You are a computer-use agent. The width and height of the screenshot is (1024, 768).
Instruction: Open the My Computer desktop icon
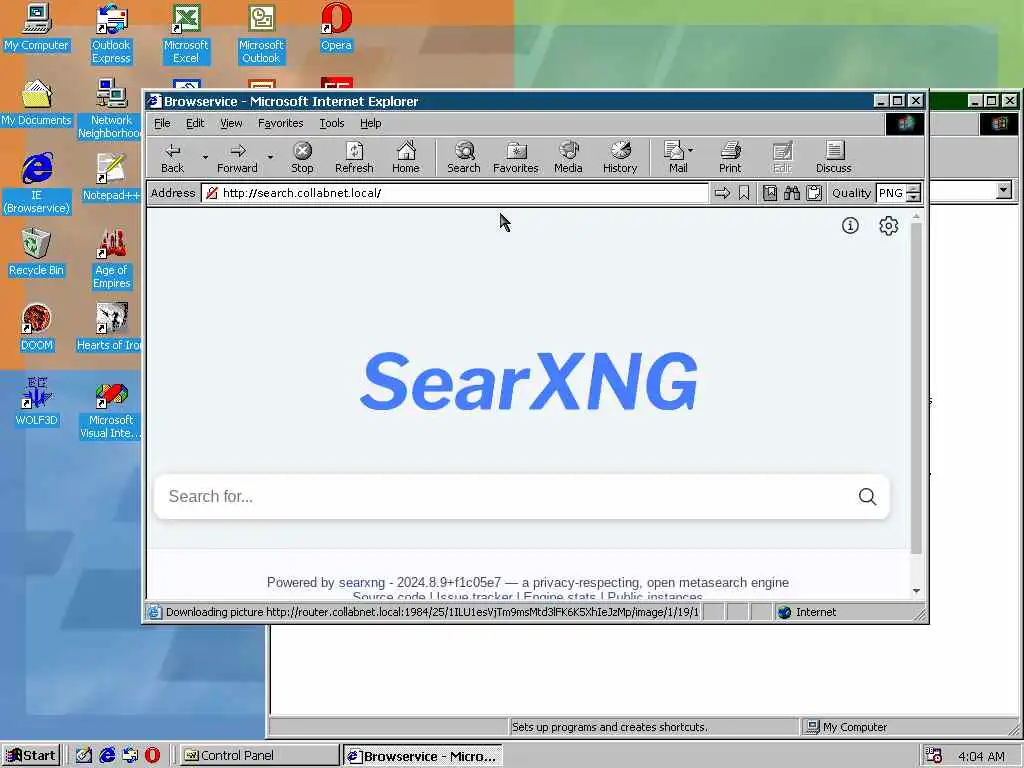(37, 27)
